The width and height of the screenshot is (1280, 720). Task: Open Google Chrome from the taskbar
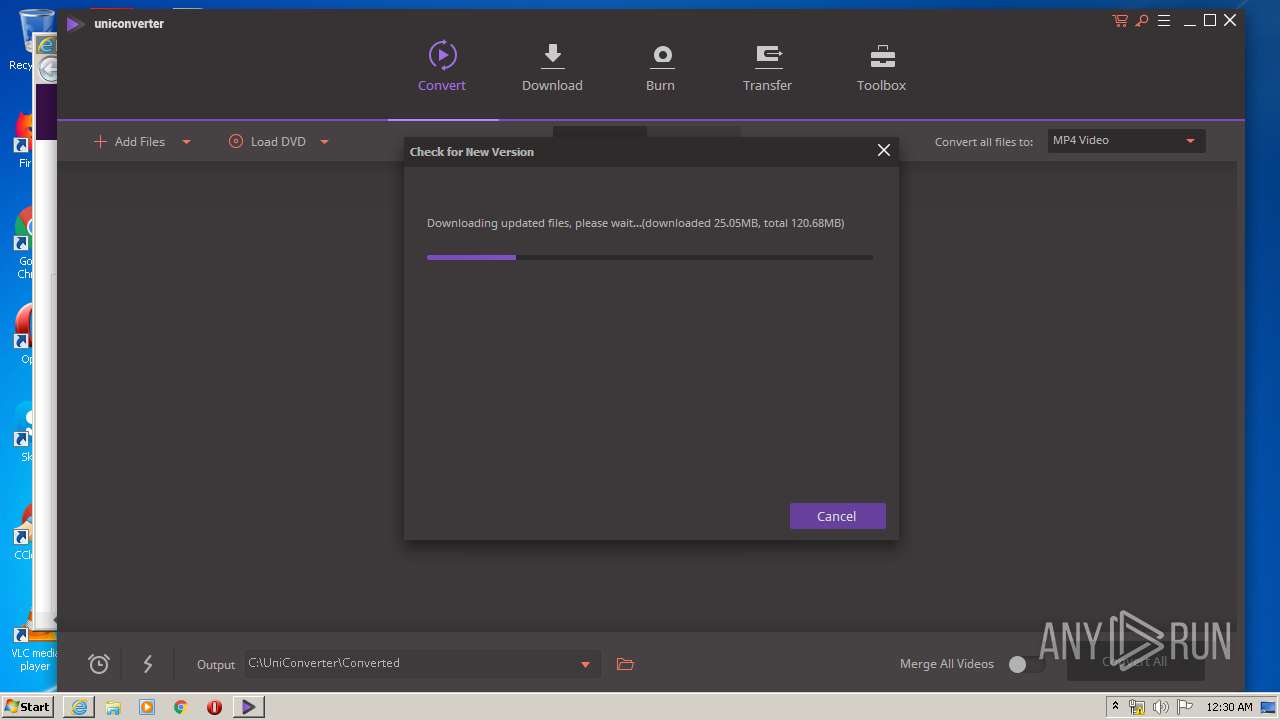coord(181,707)
